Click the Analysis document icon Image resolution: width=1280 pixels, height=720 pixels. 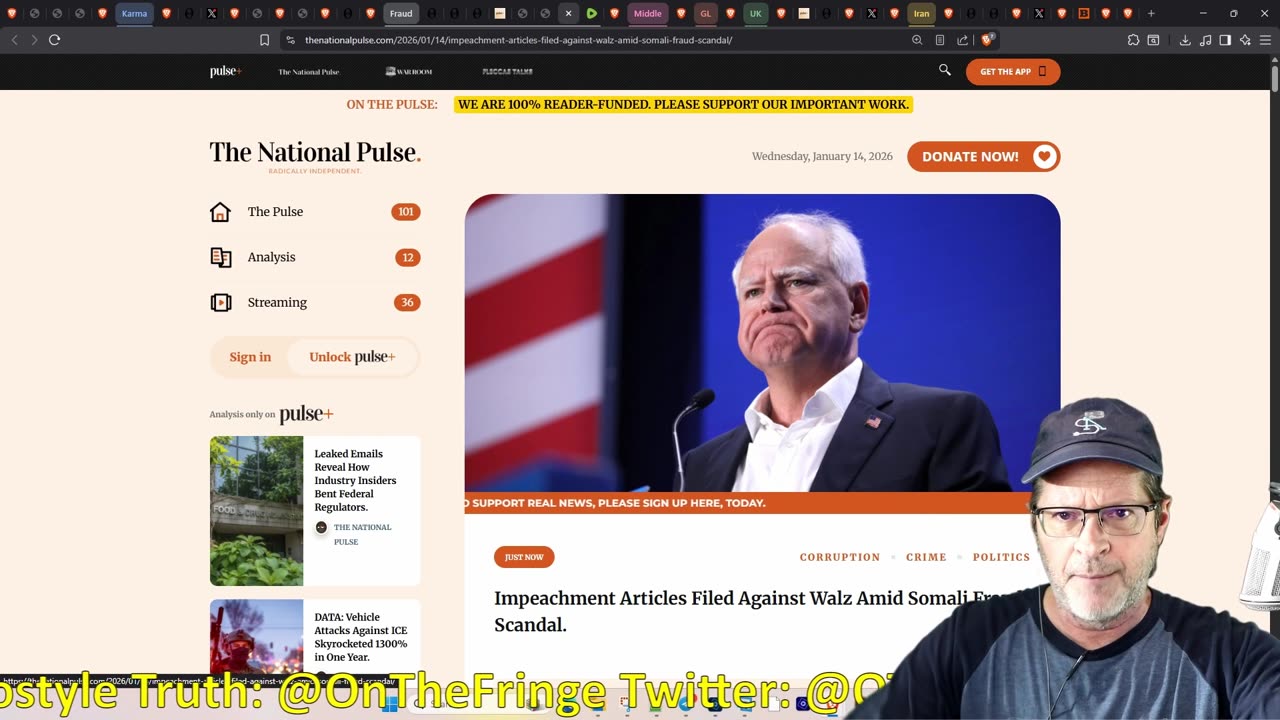[x=220, y=257]
